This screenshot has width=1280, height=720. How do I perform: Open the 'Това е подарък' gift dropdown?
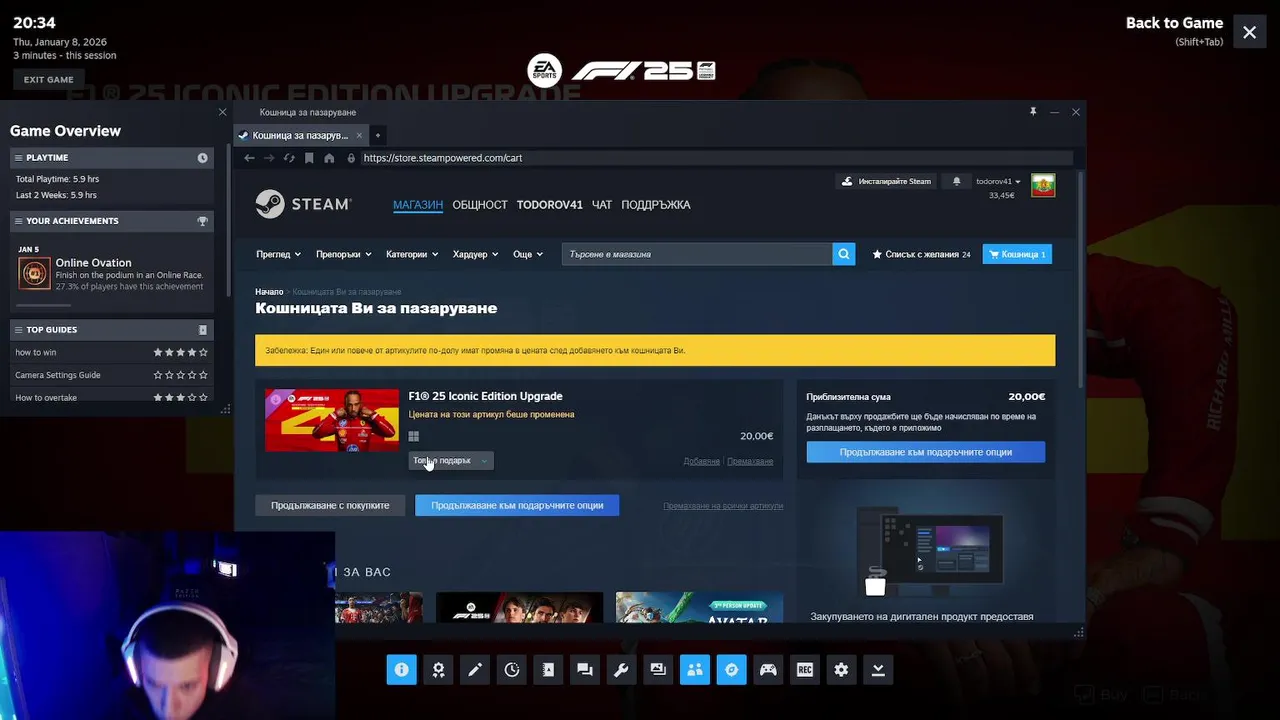[451, 460]
